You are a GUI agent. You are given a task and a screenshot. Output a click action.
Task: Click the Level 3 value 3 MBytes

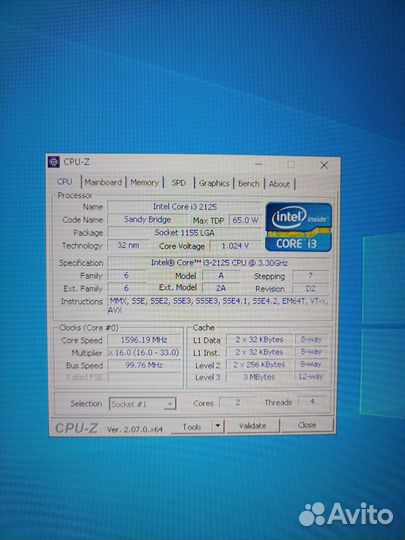tap(259, 377)
